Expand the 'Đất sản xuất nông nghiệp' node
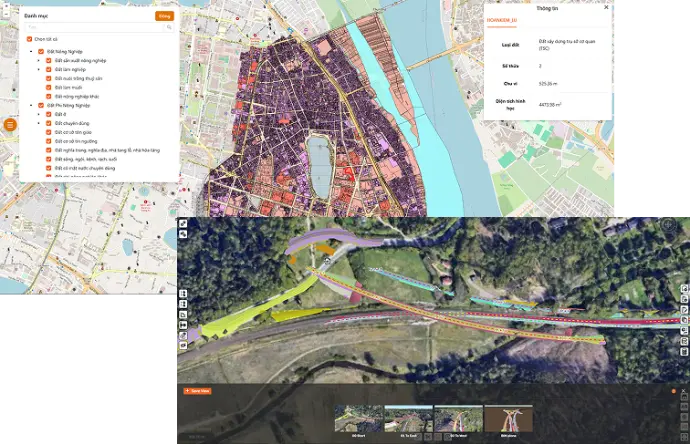690x444 pixels. tap(38, 60)
